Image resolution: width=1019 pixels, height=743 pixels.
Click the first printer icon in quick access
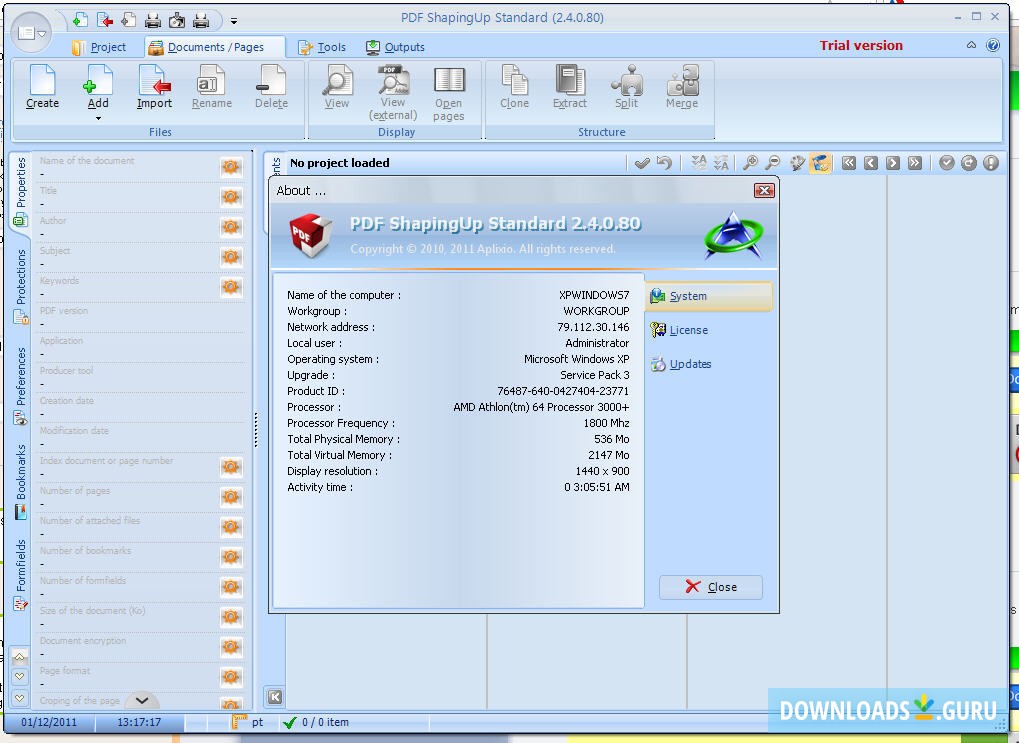click(153, 21)
